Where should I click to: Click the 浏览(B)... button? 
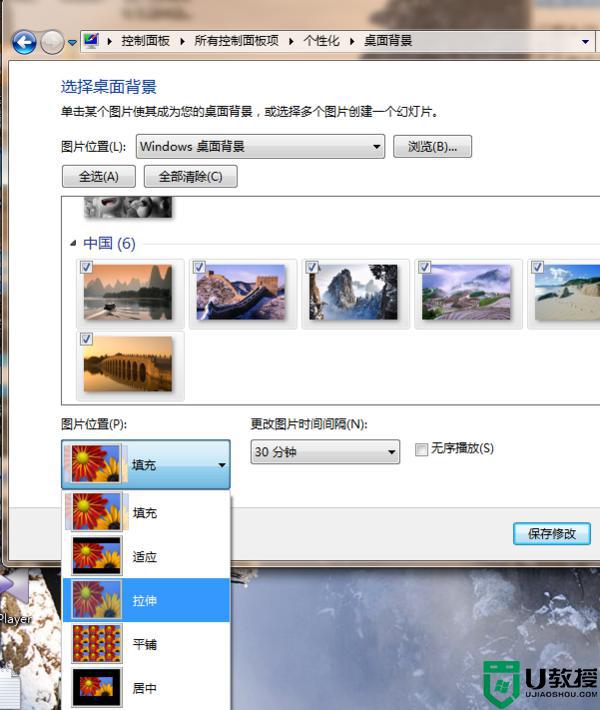[x=432, y=146]
